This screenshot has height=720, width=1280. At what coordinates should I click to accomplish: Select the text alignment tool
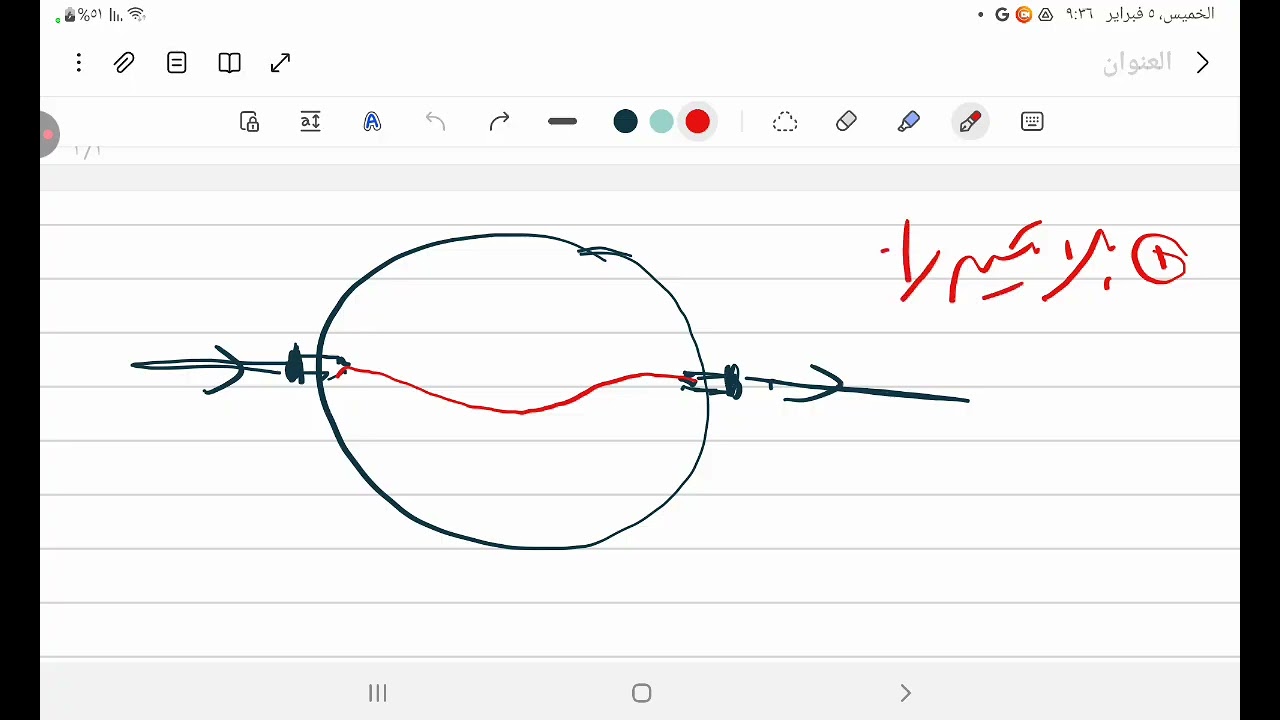(x=311, y=122)
